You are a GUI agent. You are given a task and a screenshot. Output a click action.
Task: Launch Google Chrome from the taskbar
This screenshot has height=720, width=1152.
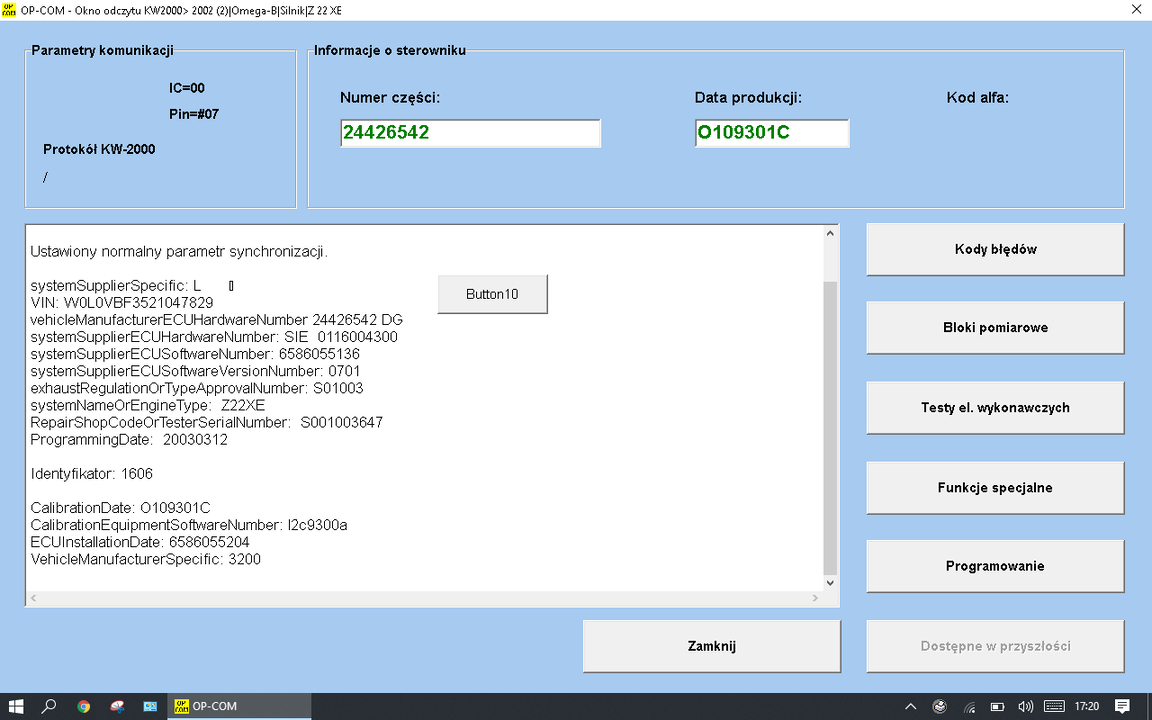pos(84,706)
